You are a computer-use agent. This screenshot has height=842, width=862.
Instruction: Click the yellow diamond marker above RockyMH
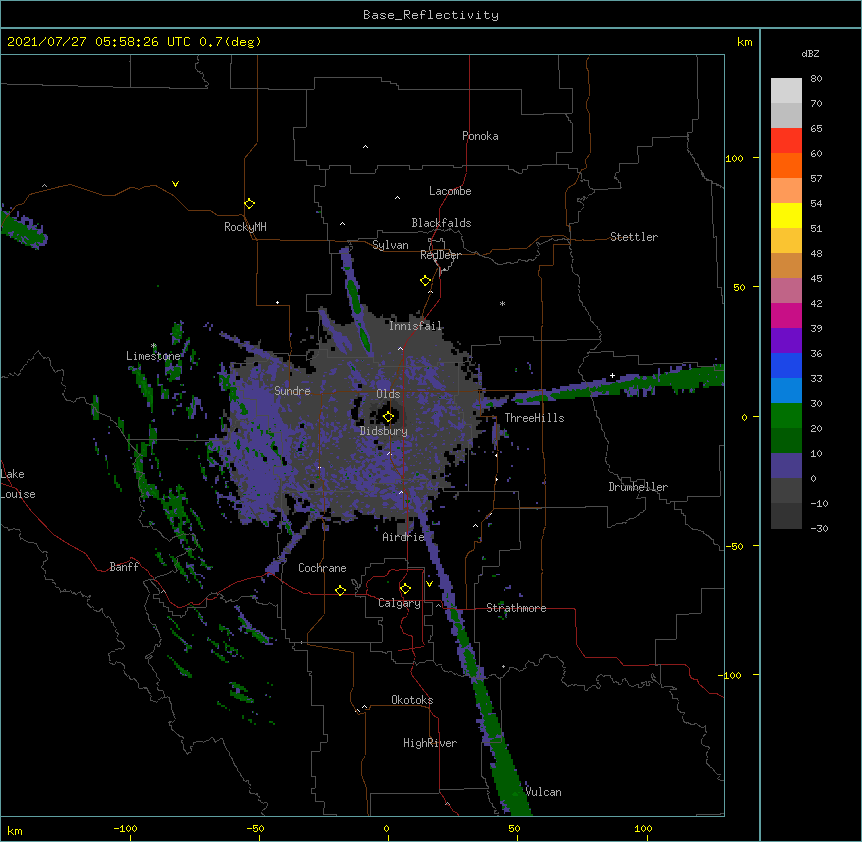pos(250,204)
